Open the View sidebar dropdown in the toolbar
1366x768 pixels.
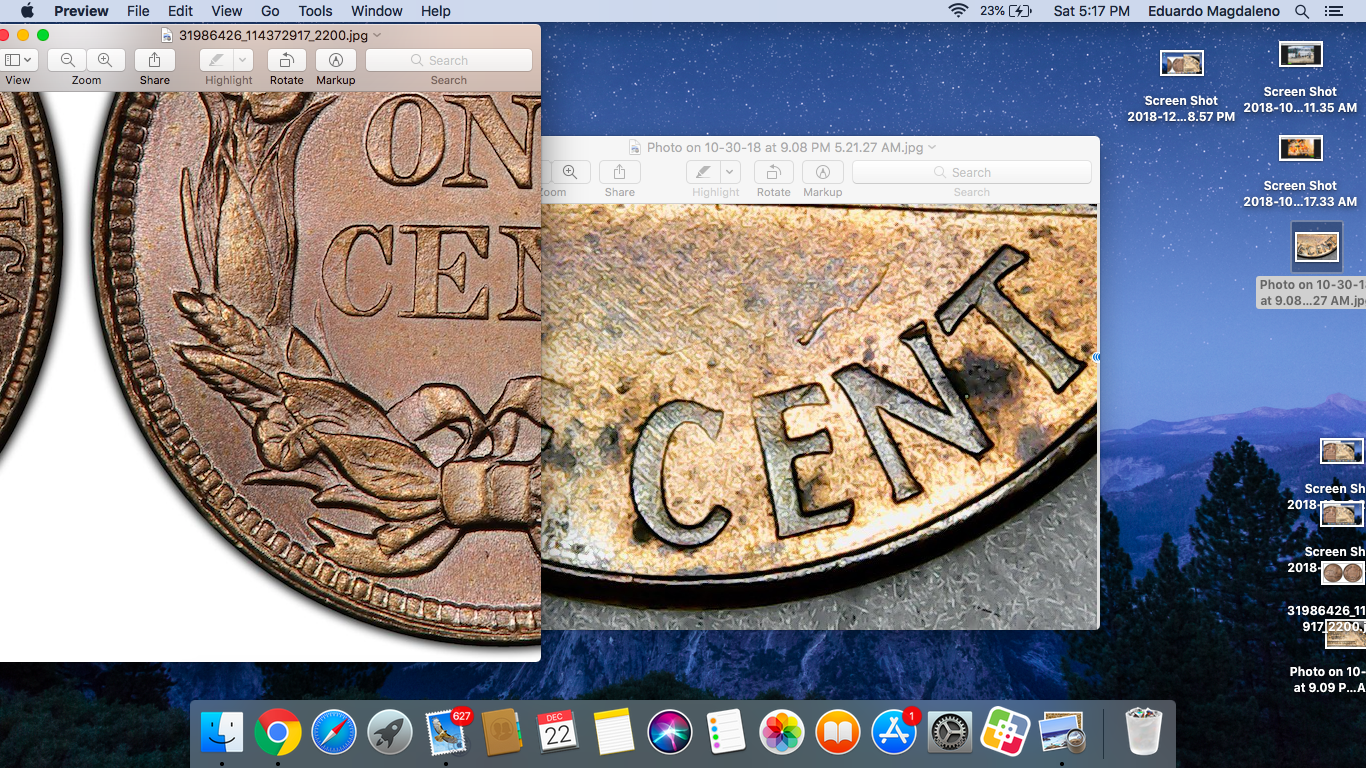17,60
